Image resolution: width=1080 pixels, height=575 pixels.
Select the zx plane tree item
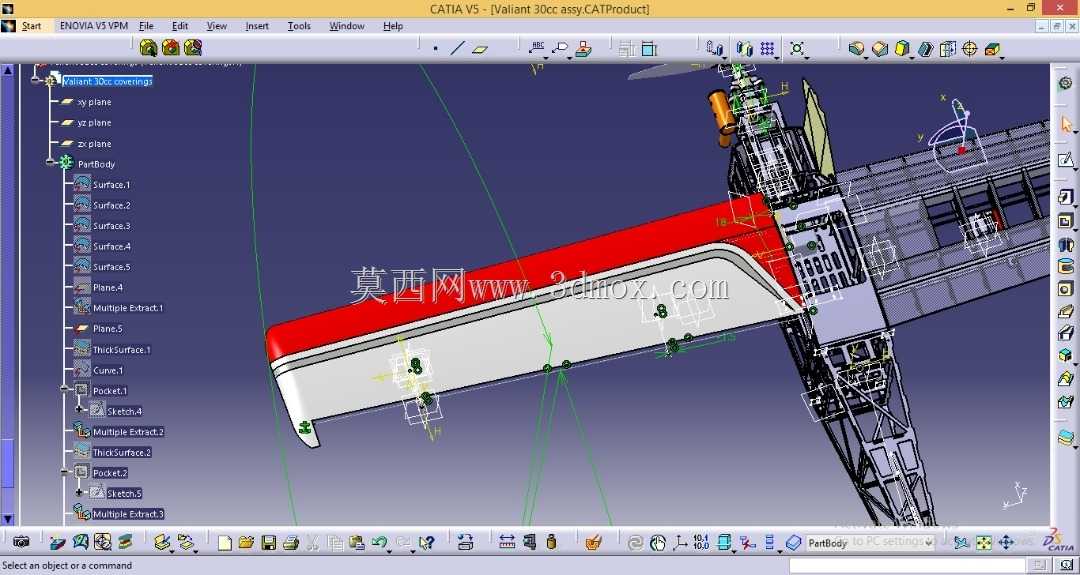(x=94, y=143)
